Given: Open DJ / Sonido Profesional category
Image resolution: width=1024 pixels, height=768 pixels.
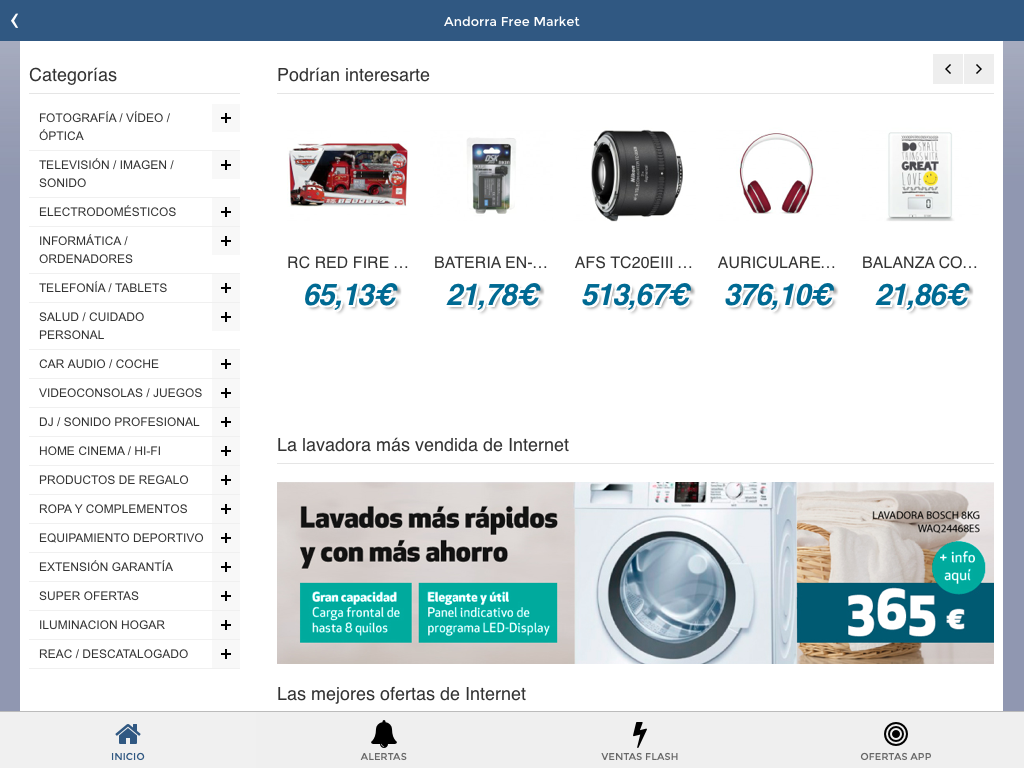Looking at the screenshot, I should 119,422.
